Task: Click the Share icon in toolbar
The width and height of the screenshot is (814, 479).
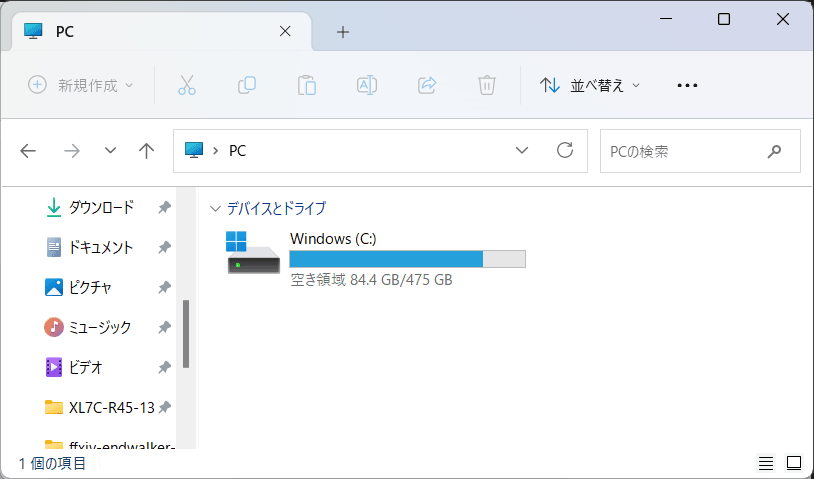Action: tap(427, 85)
